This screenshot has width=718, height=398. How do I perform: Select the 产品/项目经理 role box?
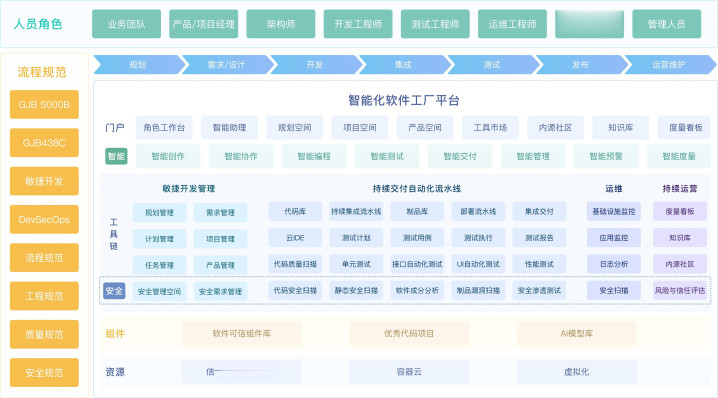(x=203, y=24)
